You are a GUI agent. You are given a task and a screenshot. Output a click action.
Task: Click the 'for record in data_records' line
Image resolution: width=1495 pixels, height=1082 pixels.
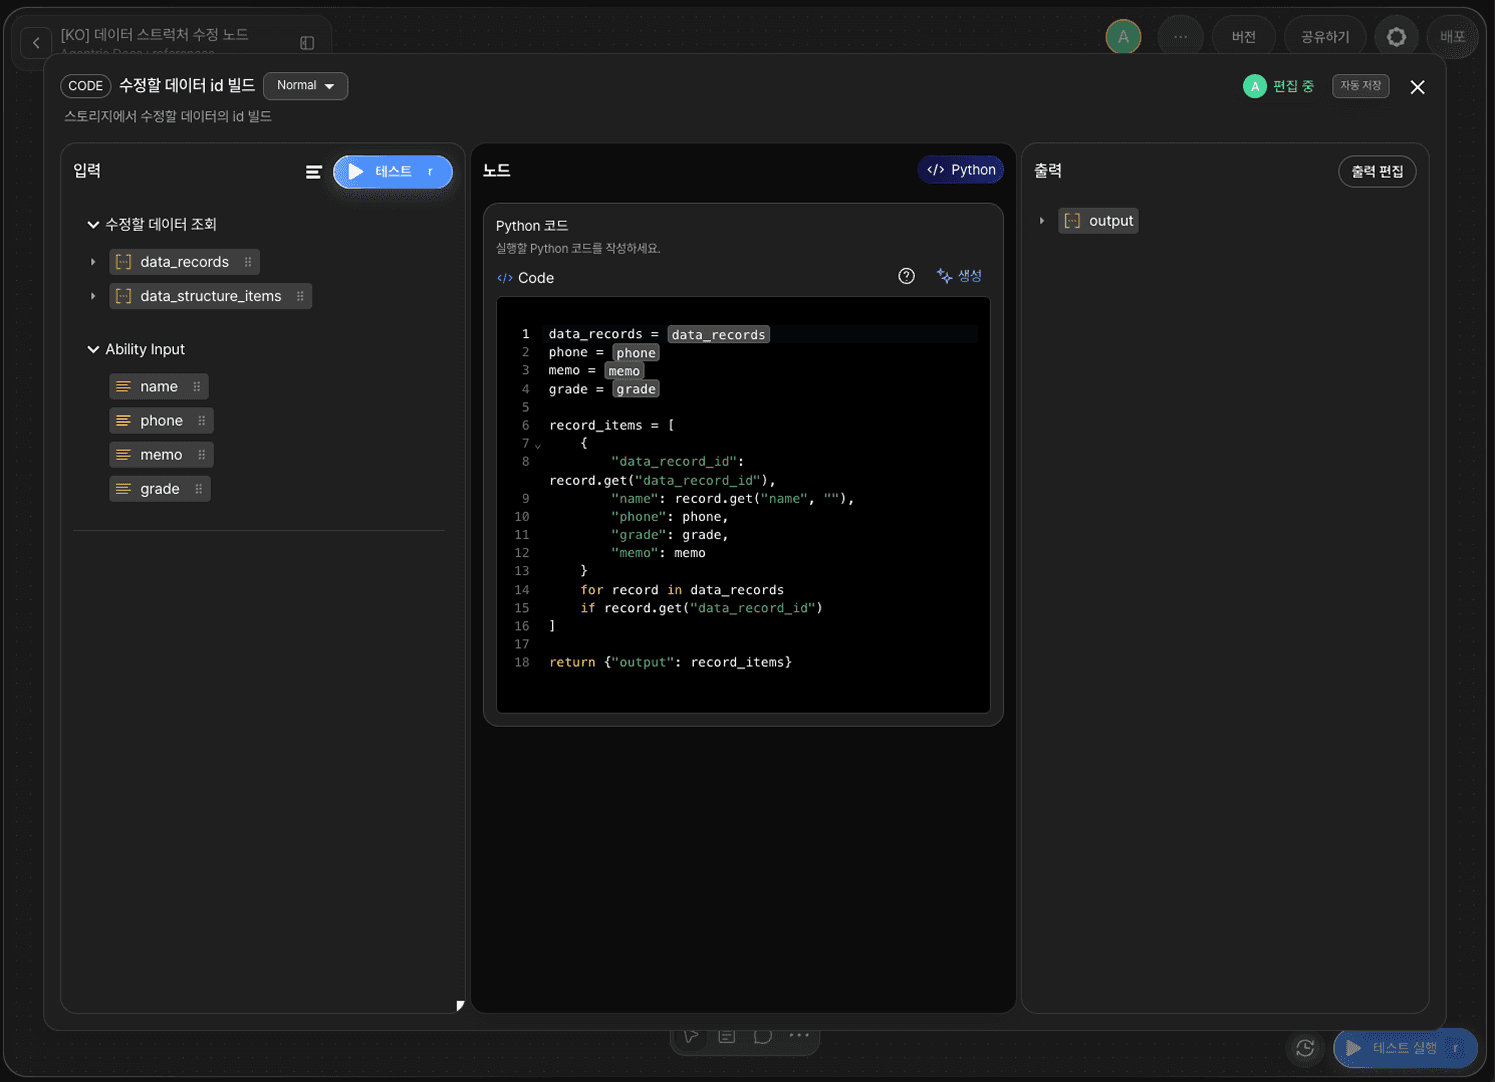coord(682,590)
